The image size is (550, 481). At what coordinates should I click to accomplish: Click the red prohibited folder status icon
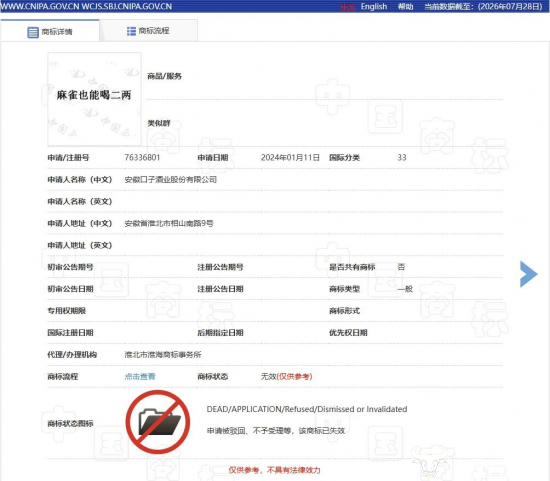point(158,422)
